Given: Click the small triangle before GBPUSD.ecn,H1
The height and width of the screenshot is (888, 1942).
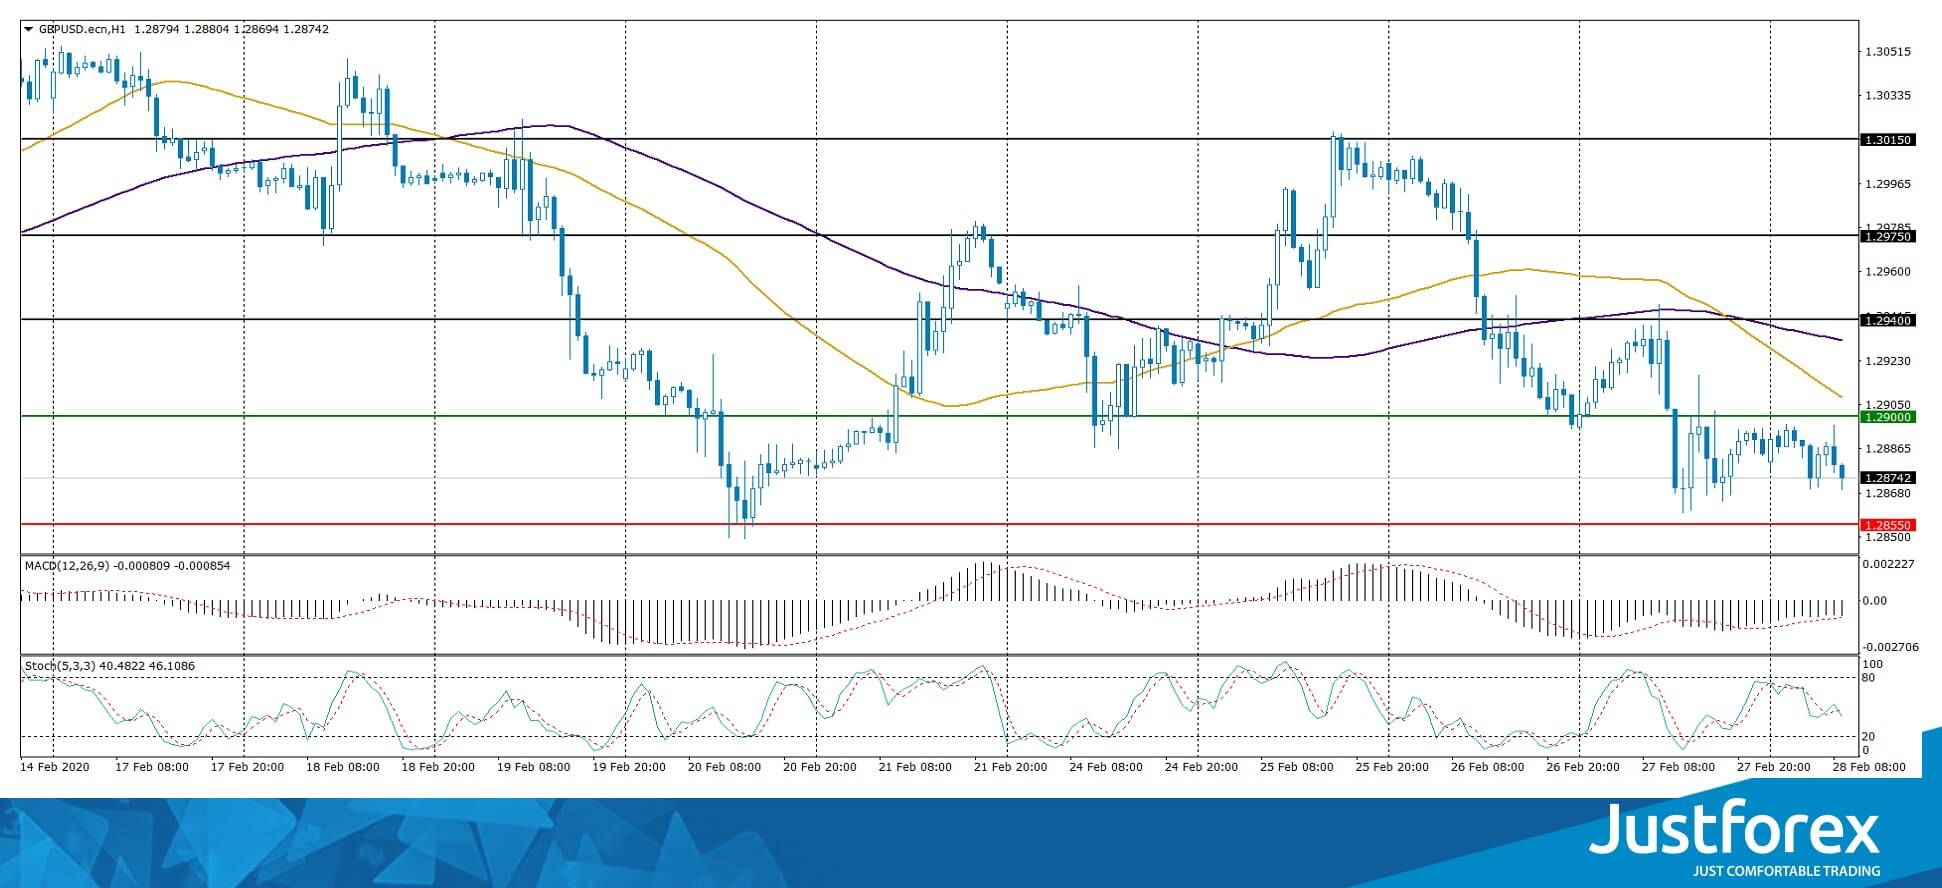Looking at the screenshot, I should click(x=28, y=30).
